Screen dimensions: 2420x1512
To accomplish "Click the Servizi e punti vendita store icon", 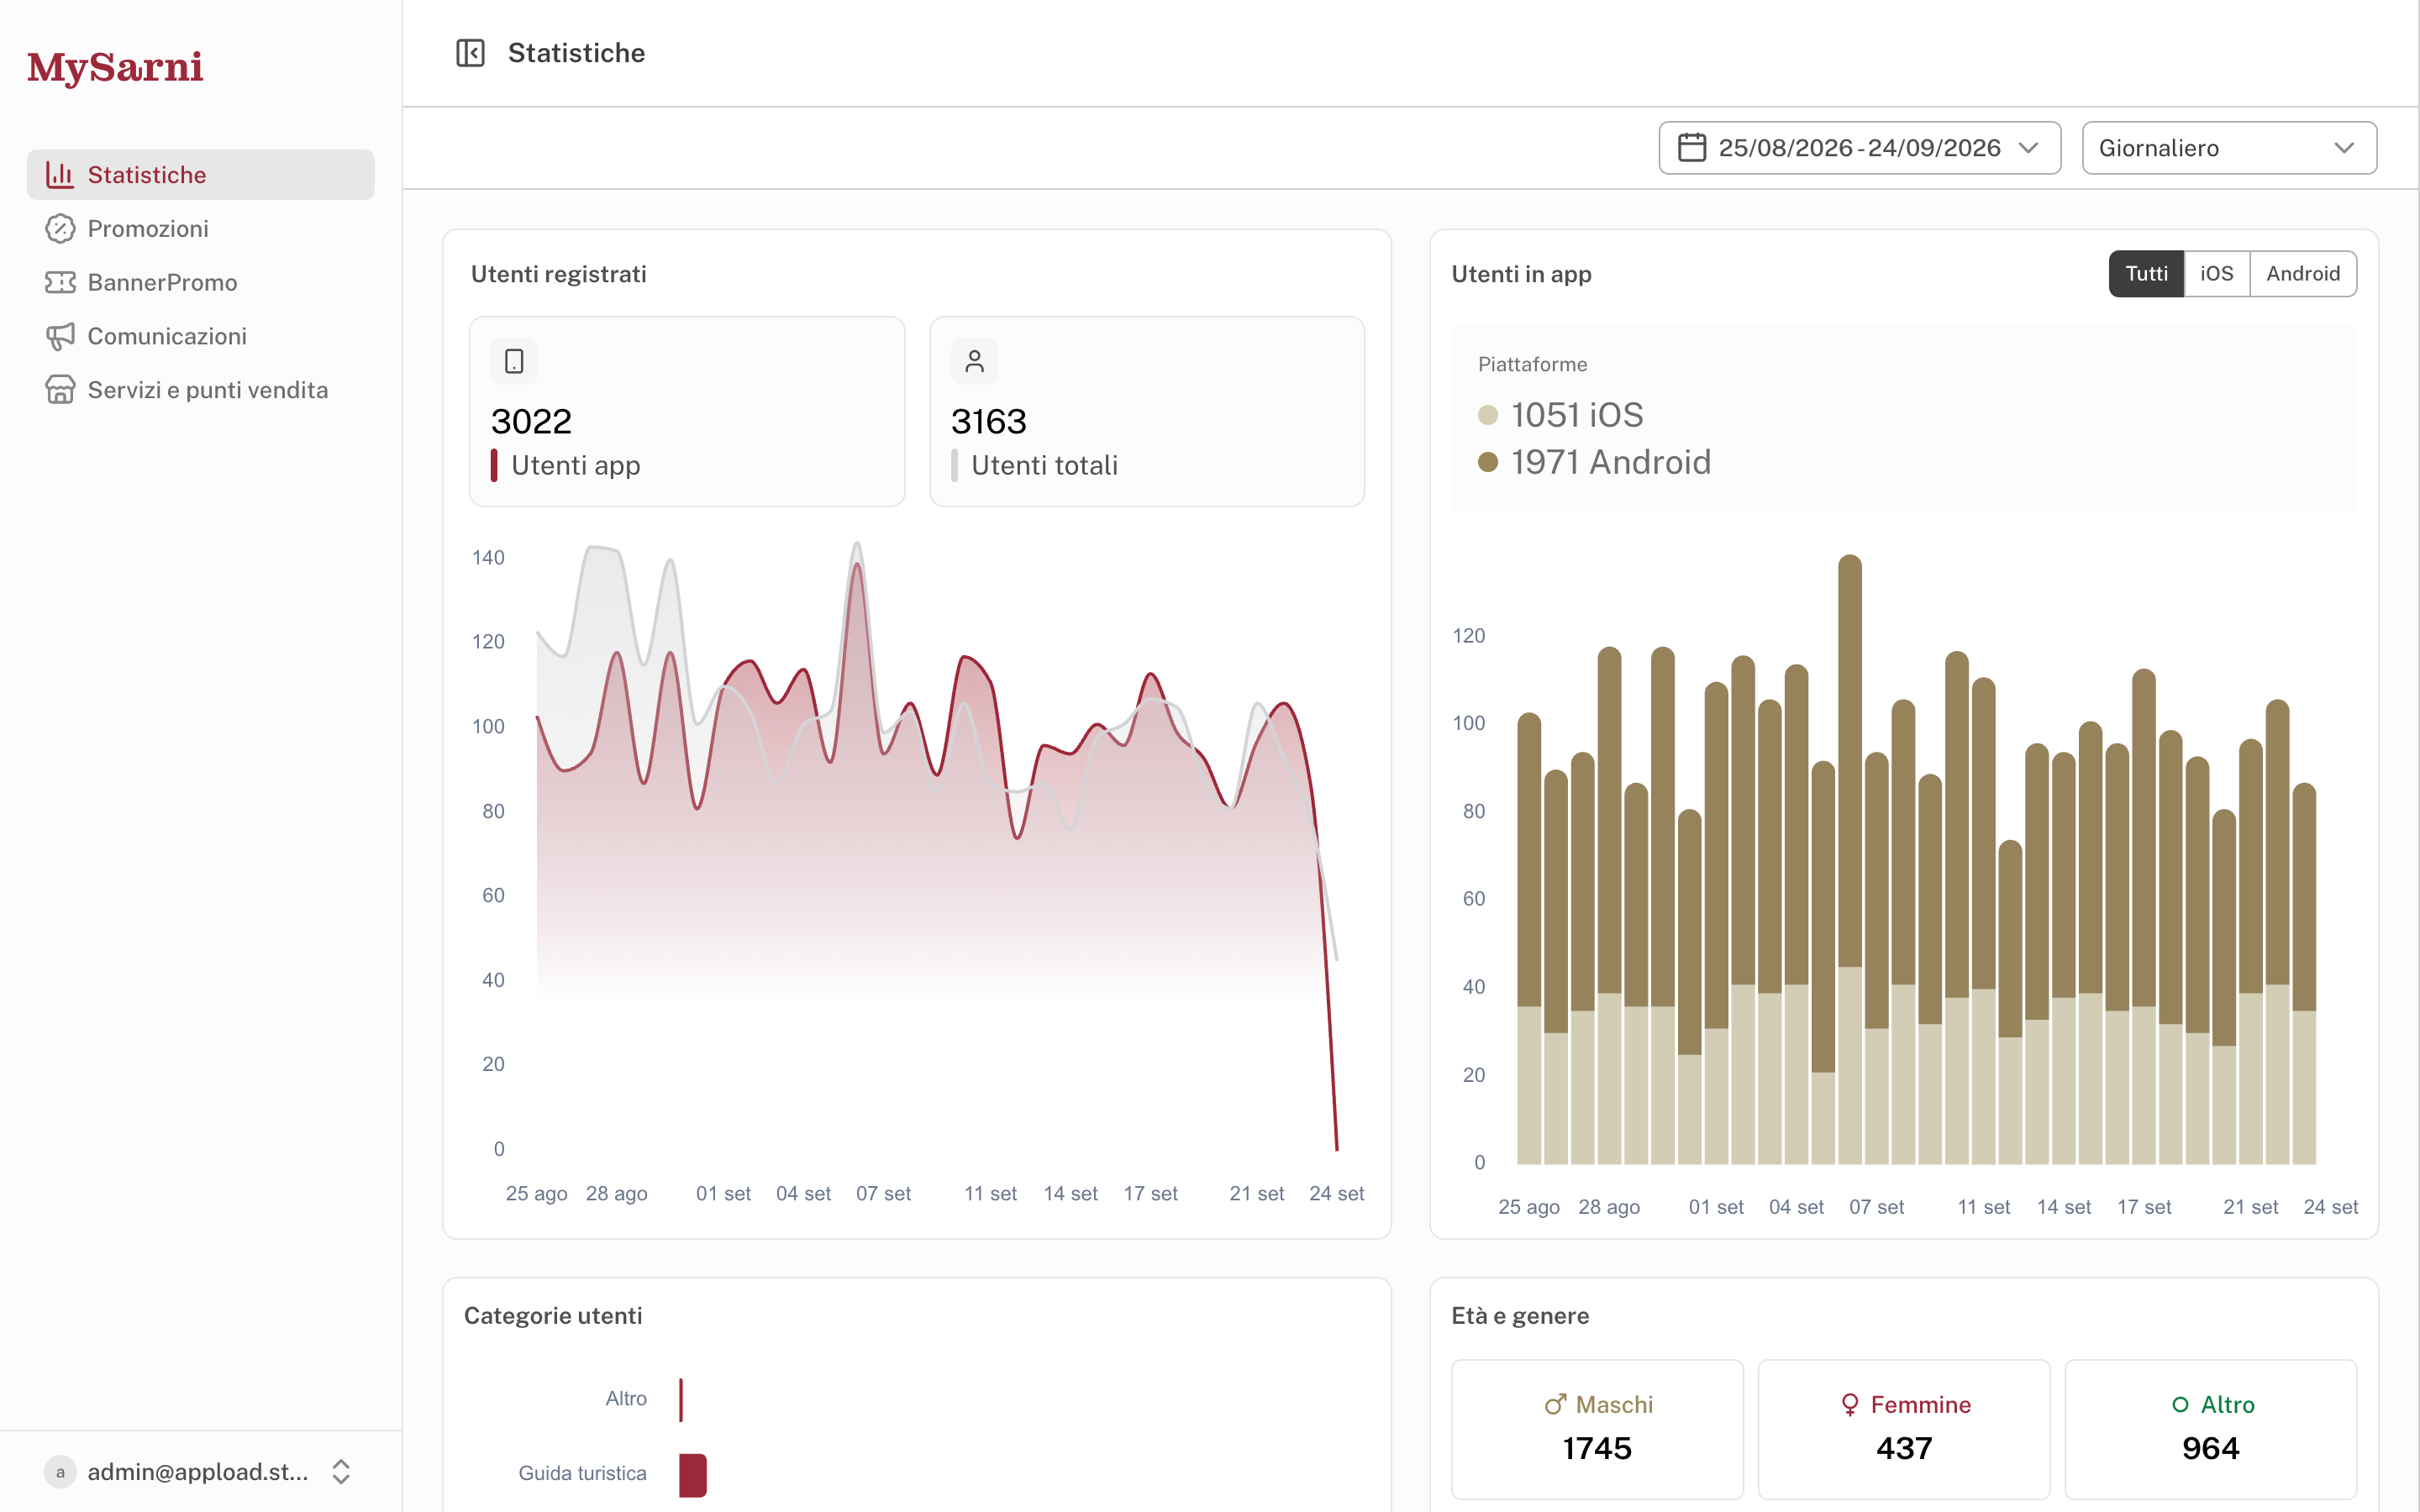I will 60,390.
